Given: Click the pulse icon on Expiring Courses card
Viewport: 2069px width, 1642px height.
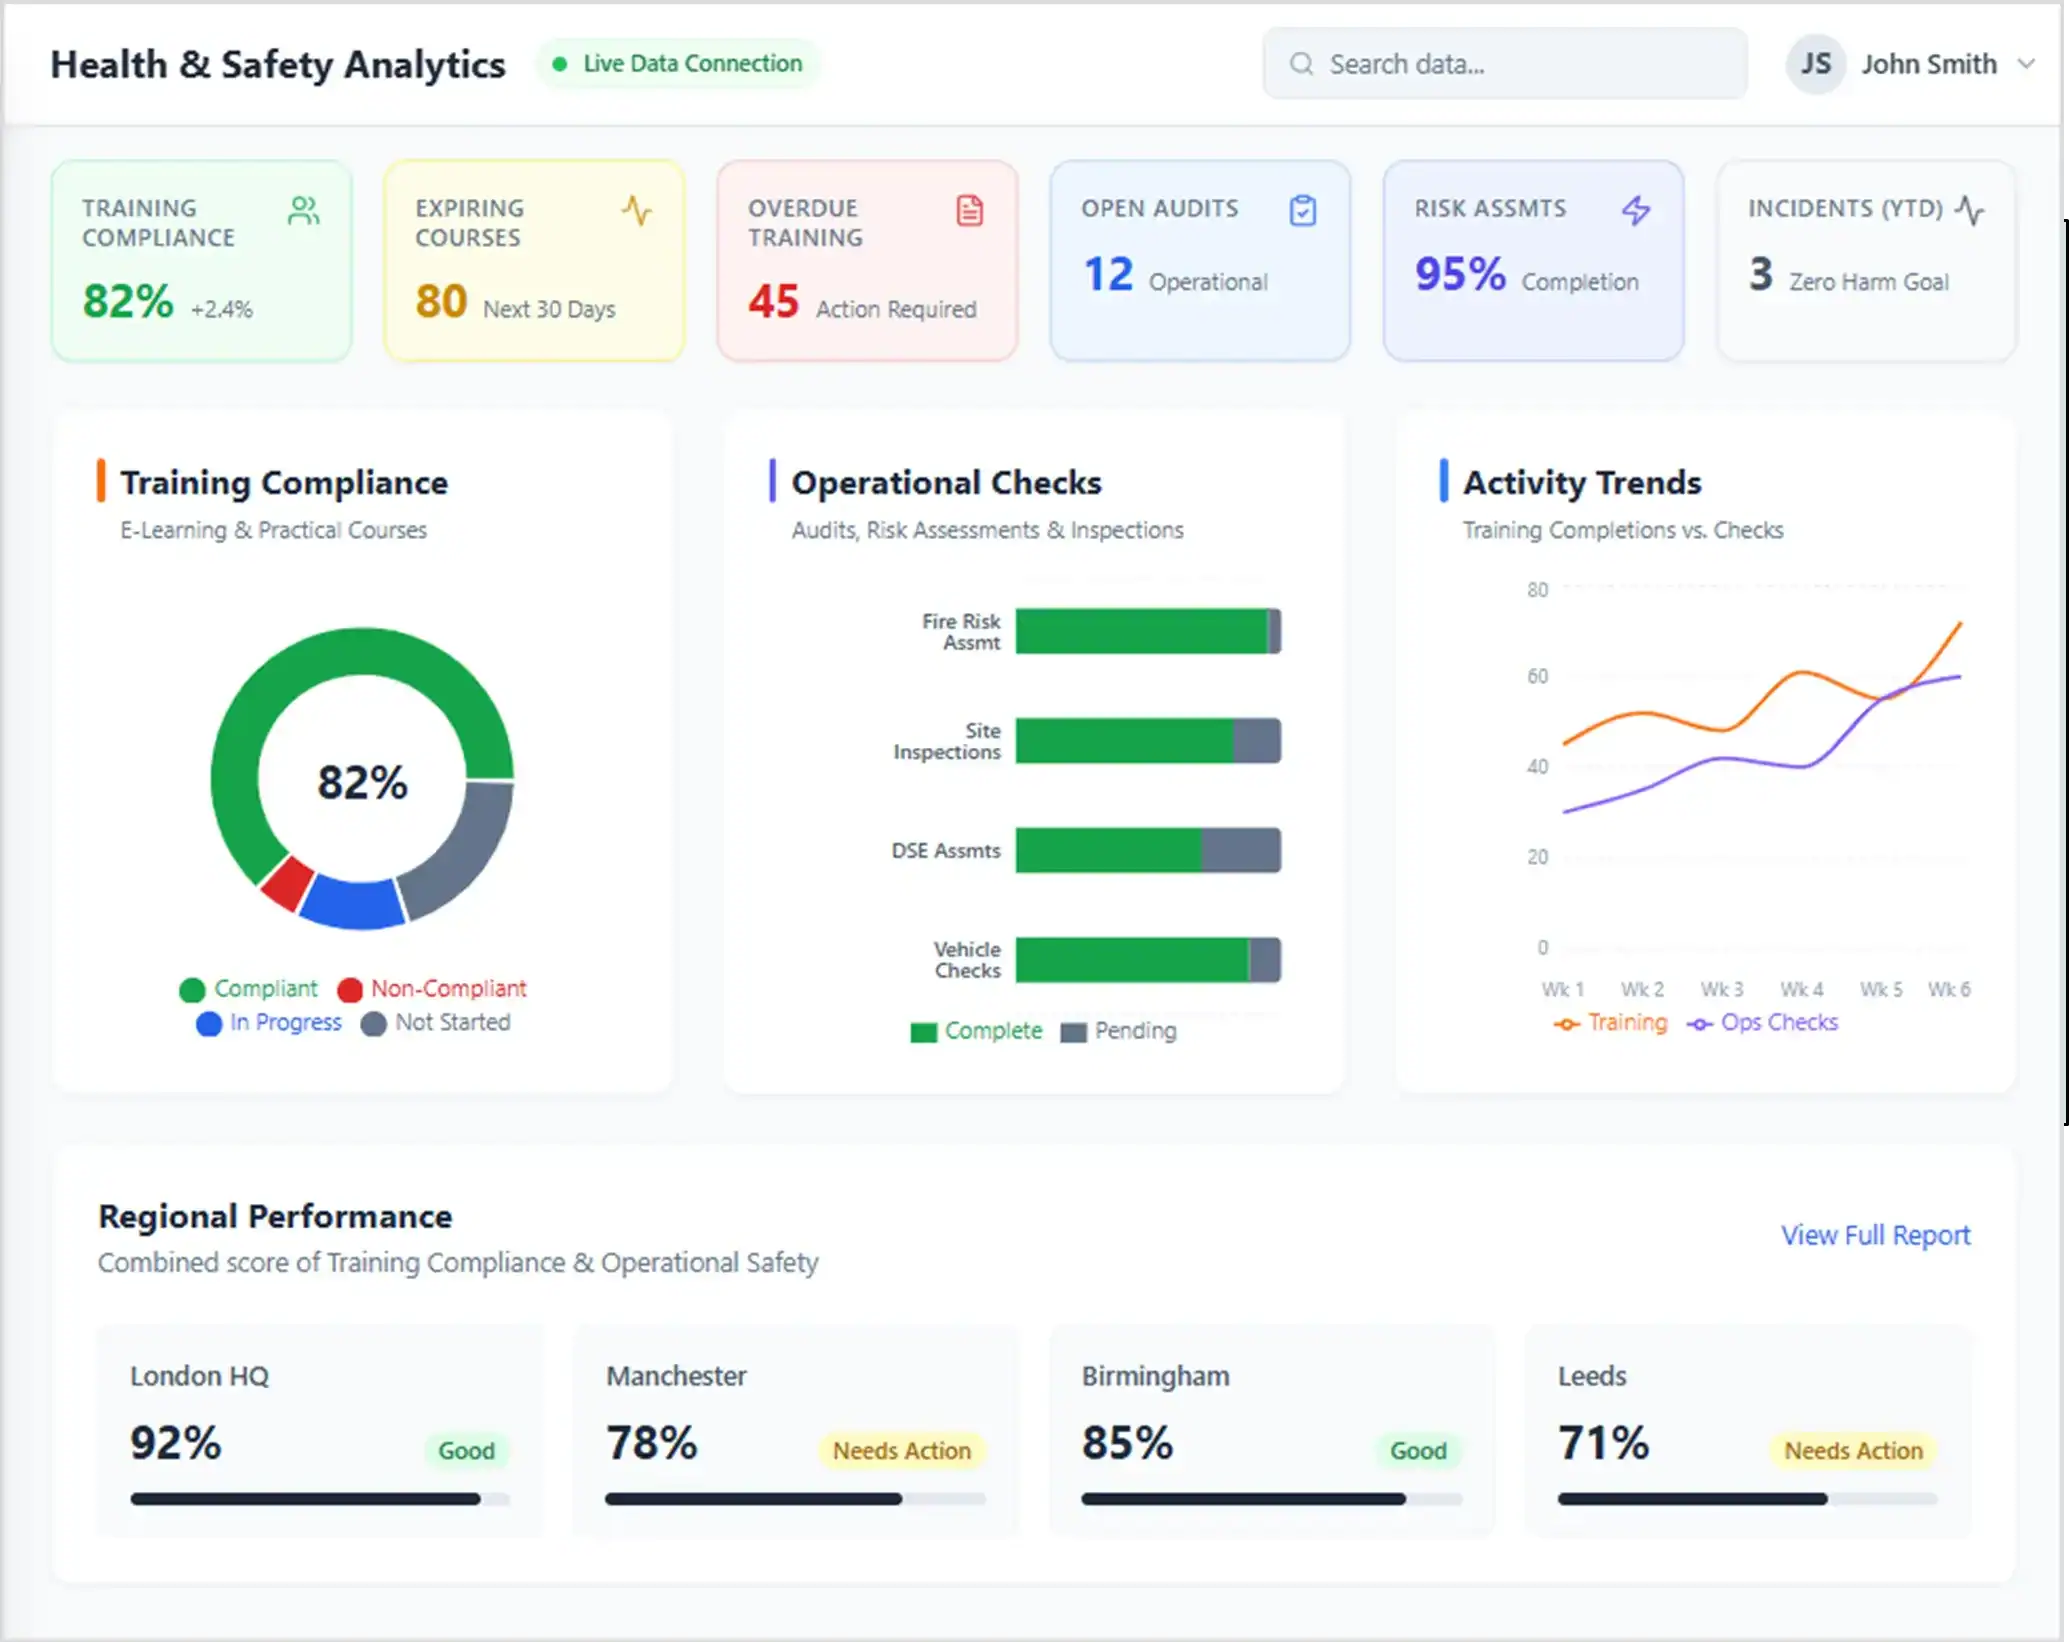Looking at the screenshot, I should [x=637, y=212].
